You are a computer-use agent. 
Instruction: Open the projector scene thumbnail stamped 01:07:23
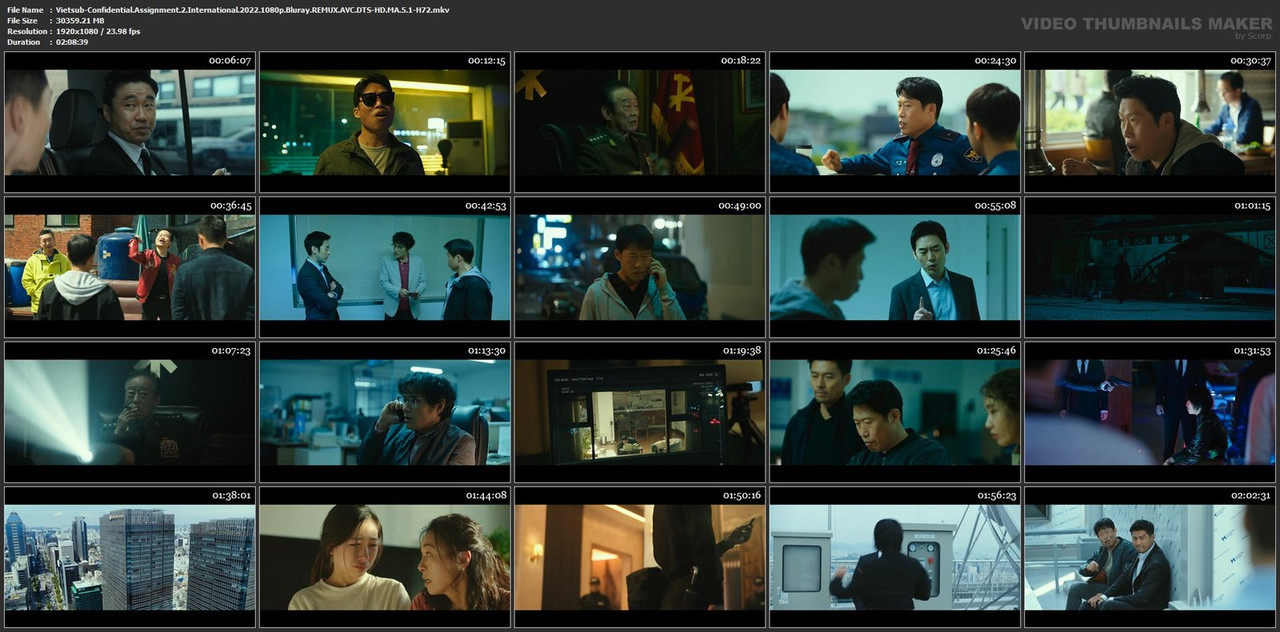pyautogui.click(x=130, y=412)
